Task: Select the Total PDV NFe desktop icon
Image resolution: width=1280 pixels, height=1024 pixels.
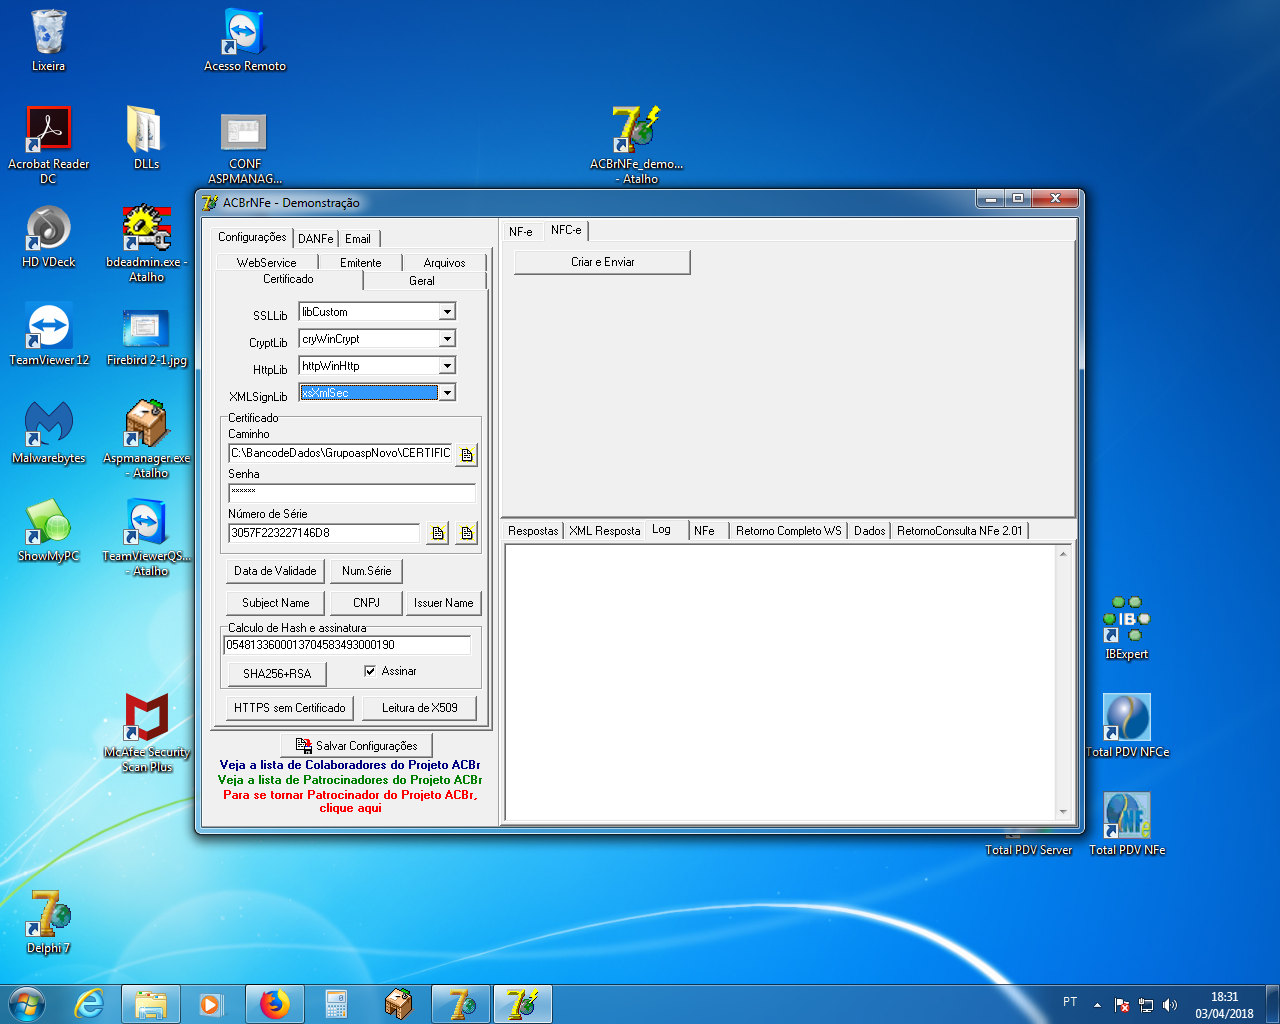Action: tap(1127, 824)
